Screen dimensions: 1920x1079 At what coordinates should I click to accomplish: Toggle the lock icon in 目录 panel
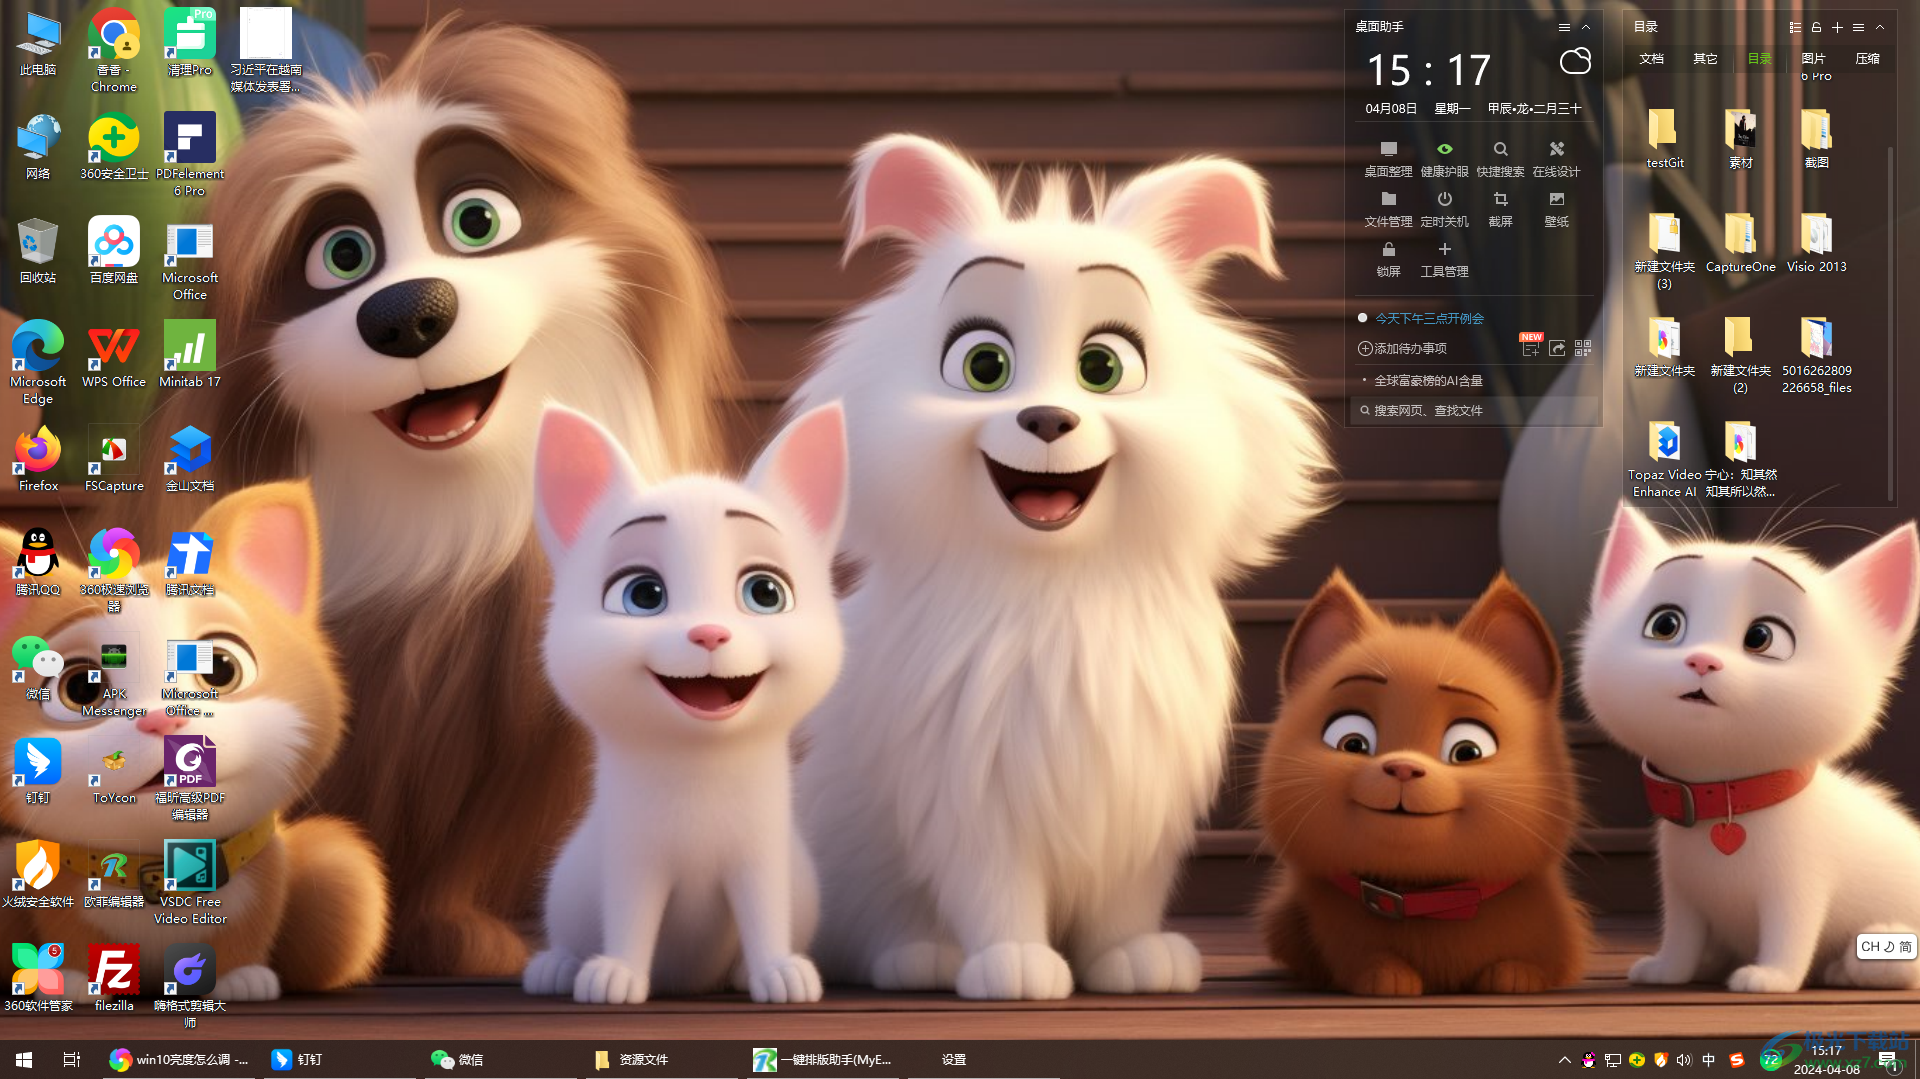(x=1816, y=27)
